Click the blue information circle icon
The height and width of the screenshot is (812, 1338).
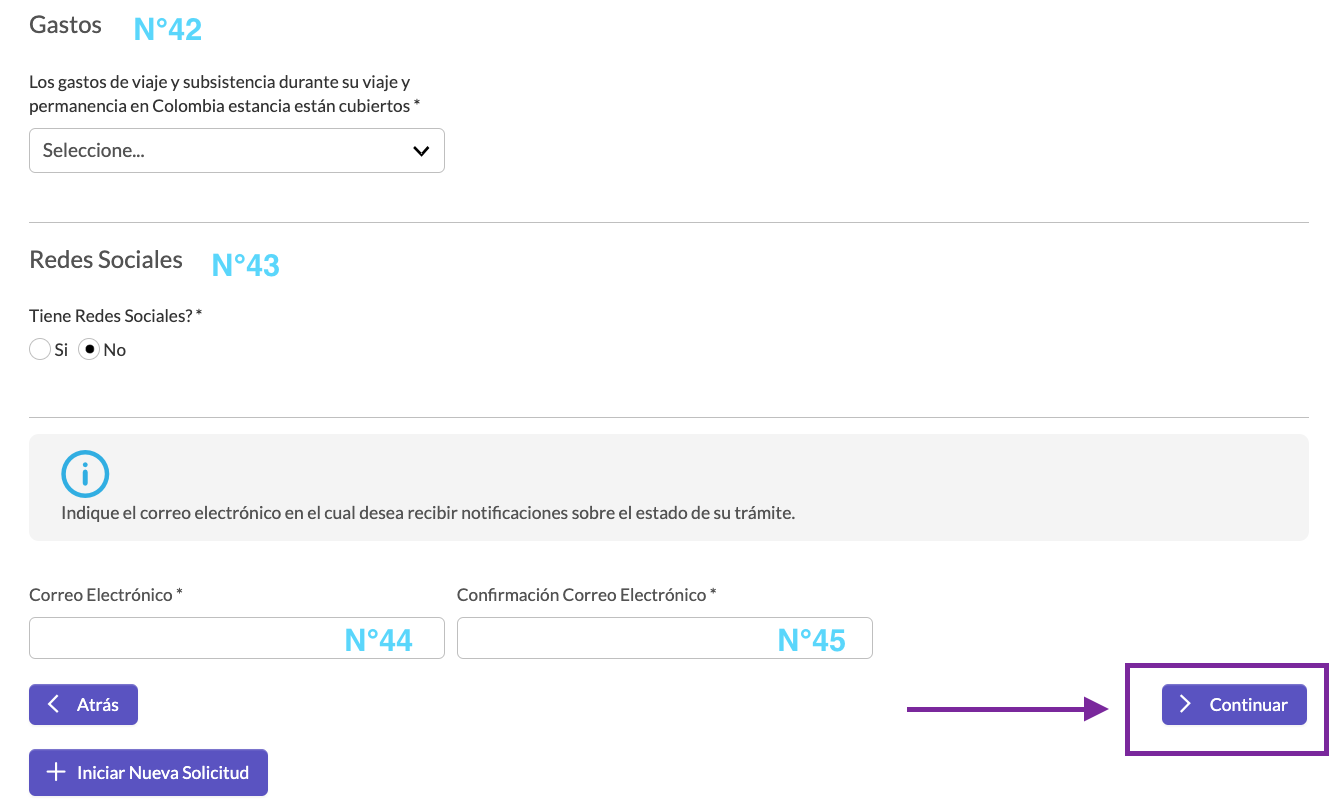[85, 474]
